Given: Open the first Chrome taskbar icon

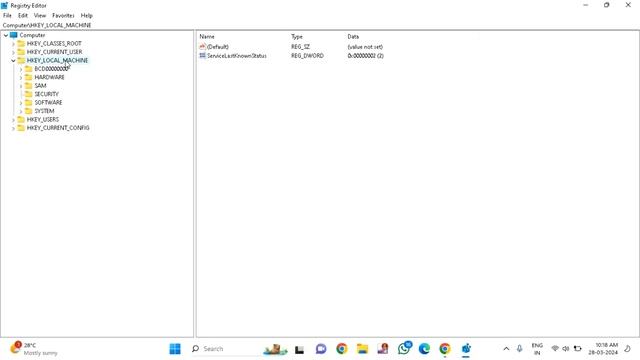Looking at the screenshot, I should coord(342,349).
